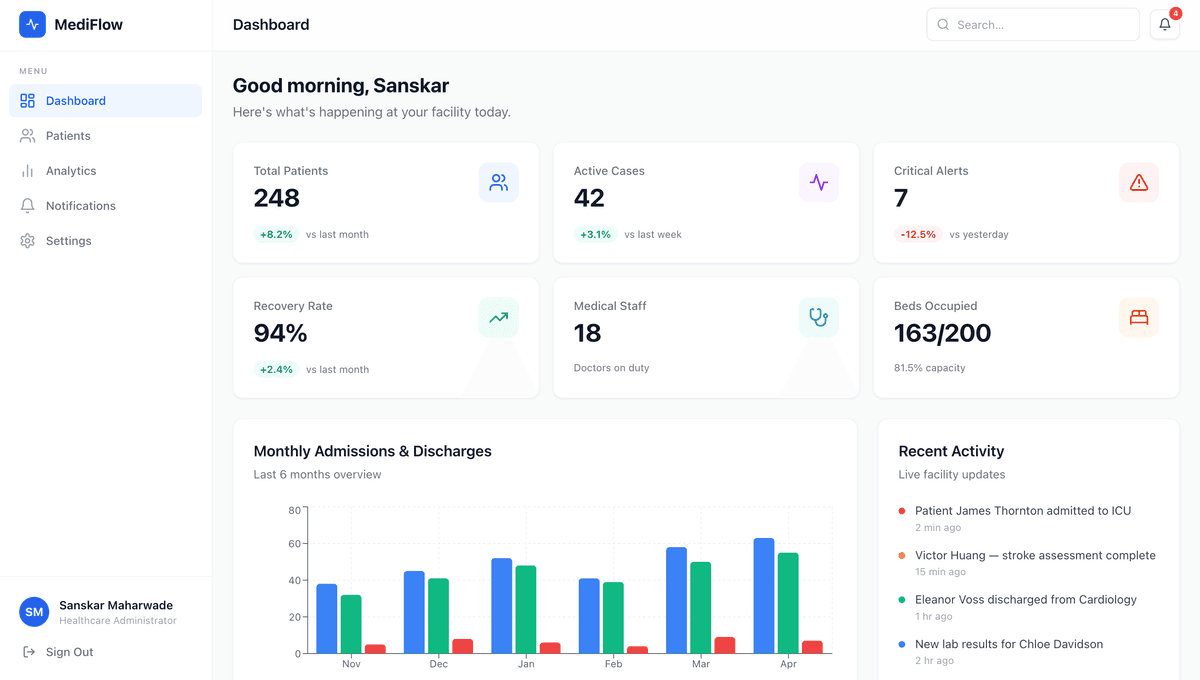The image size is (1200, 680).
Task: Click the red December bar in chart
Action: point(463,646)
